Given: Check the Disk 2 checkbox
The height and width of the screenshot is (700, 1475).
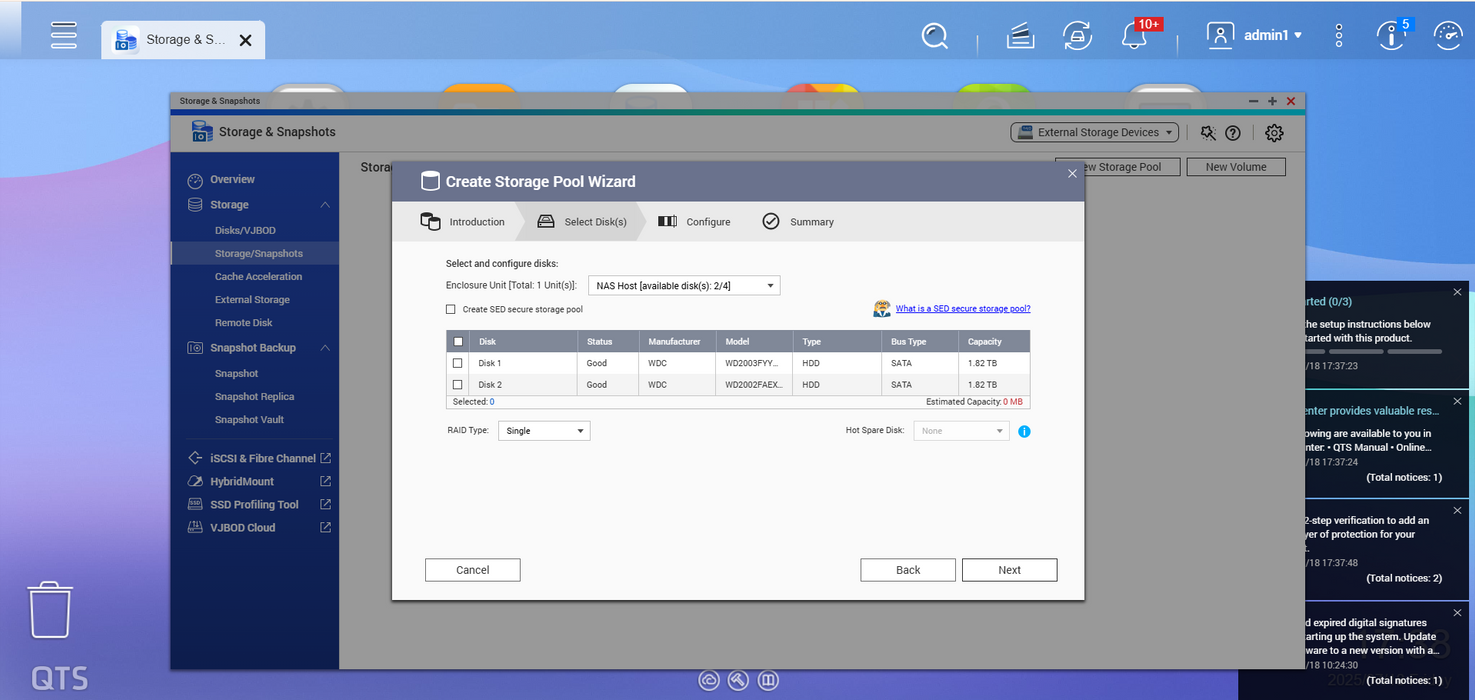Looking at the screenshot, I should tap(458, 385).
